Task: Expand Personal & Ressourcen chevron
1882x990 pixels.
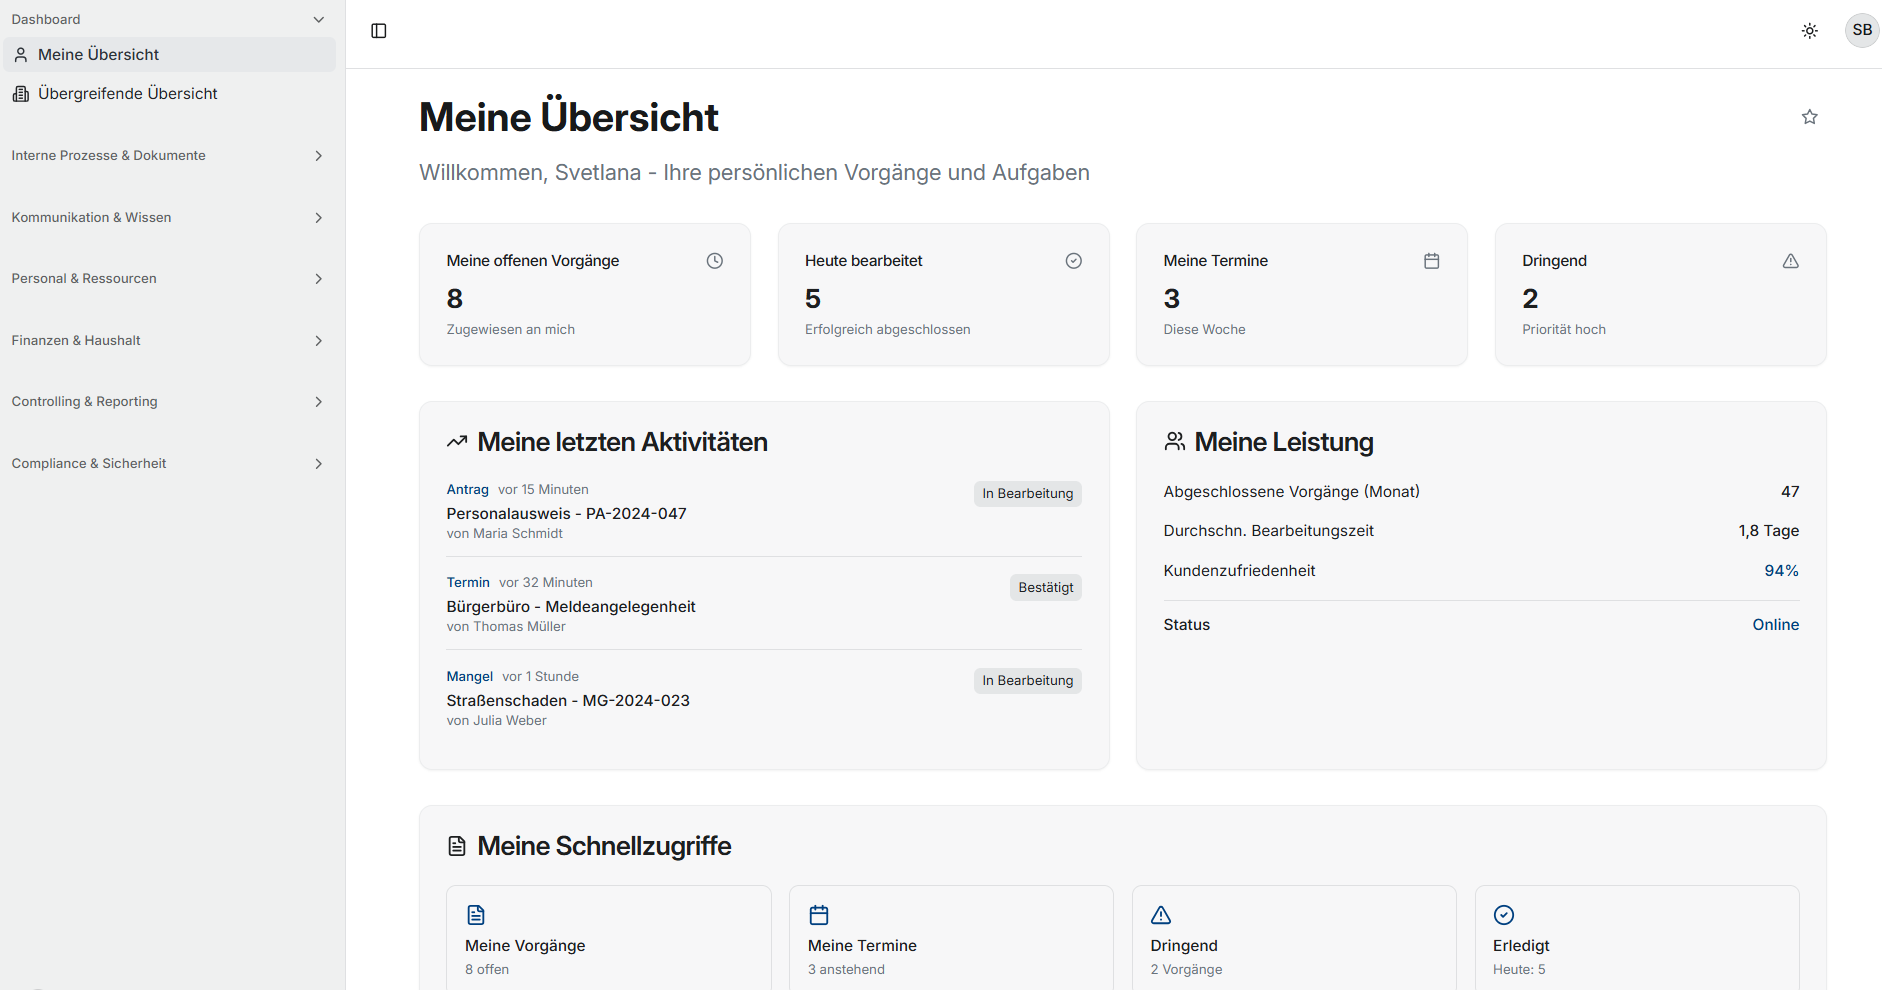Action: tap(319, 279)
